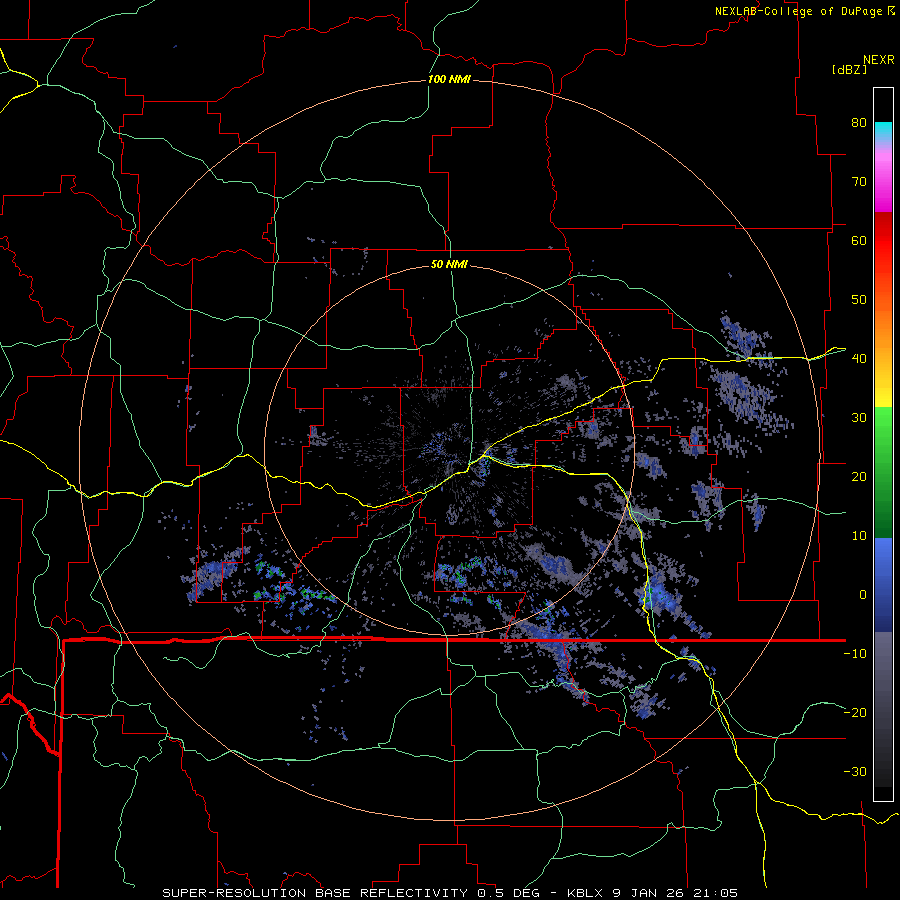The height and width of the screenshot is (900, 900).
Task: Click the blue band of the reflectivity color bar
Action: point(883,585)
